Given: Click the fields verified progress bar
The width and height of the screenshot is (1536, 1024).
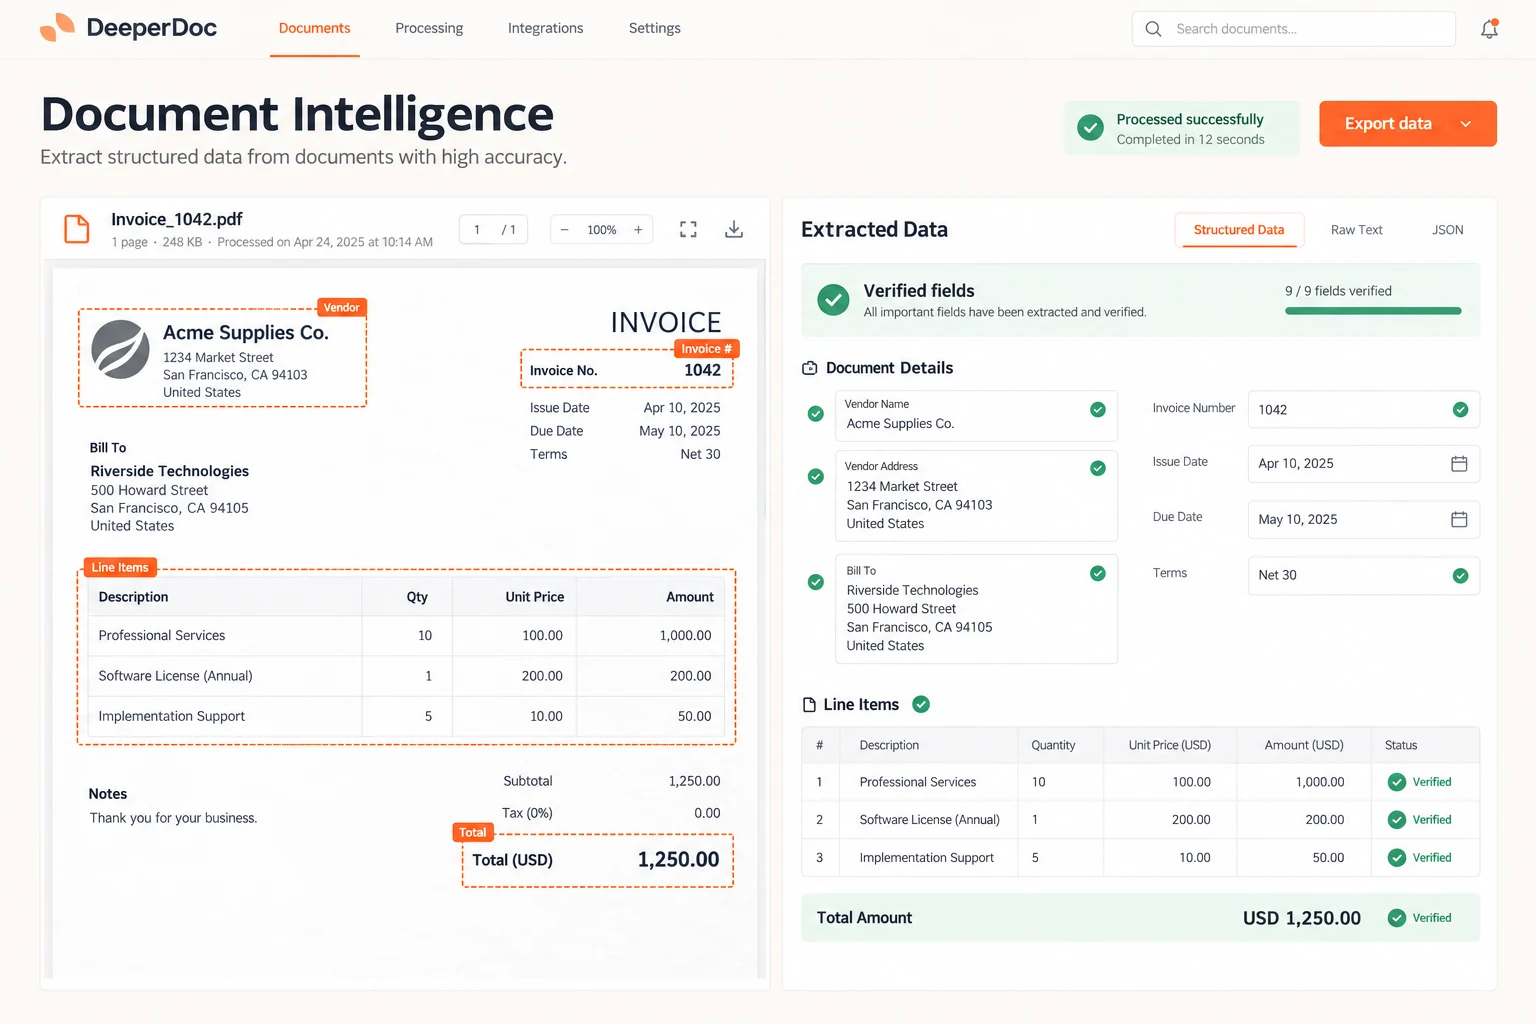Looking at the screenshot, I should pos(1373,311).
